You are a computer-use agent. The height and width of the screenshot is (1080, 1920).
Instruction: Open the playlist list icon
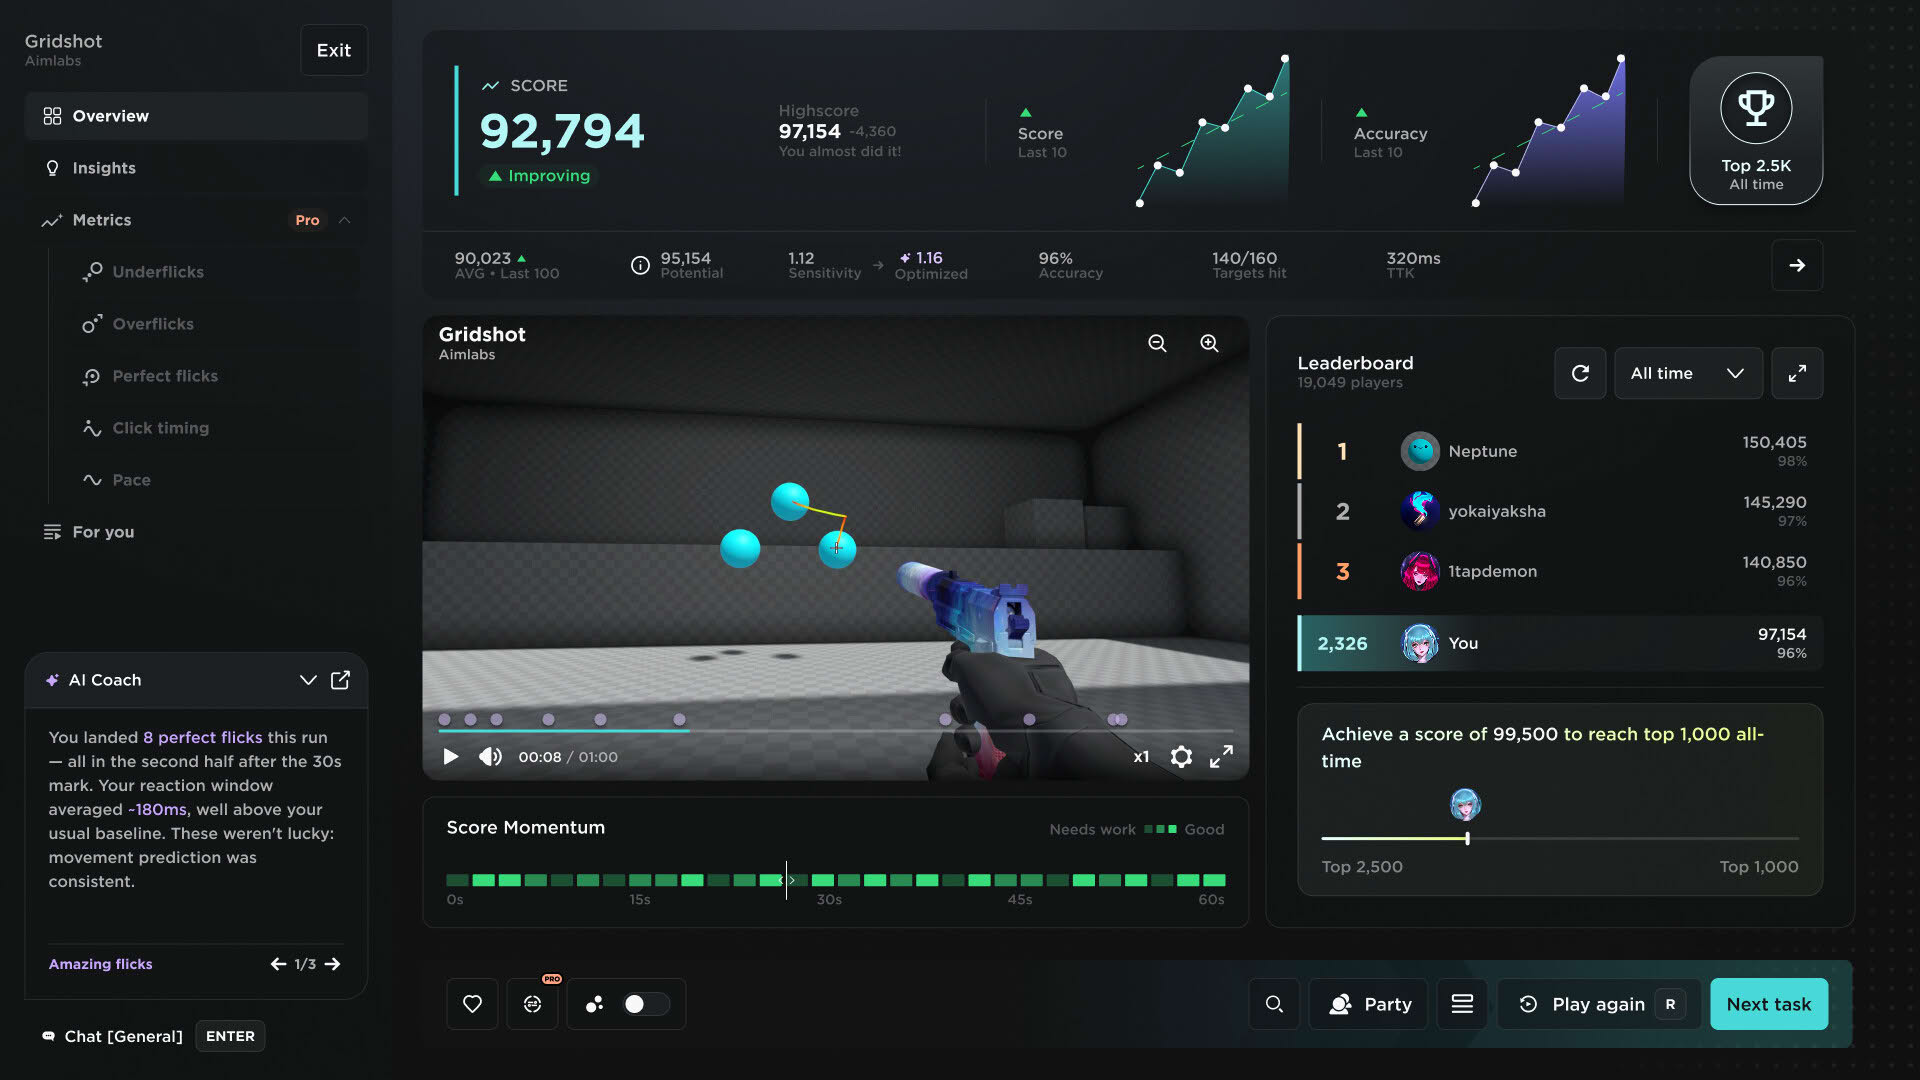[x=1462, y=1004]
